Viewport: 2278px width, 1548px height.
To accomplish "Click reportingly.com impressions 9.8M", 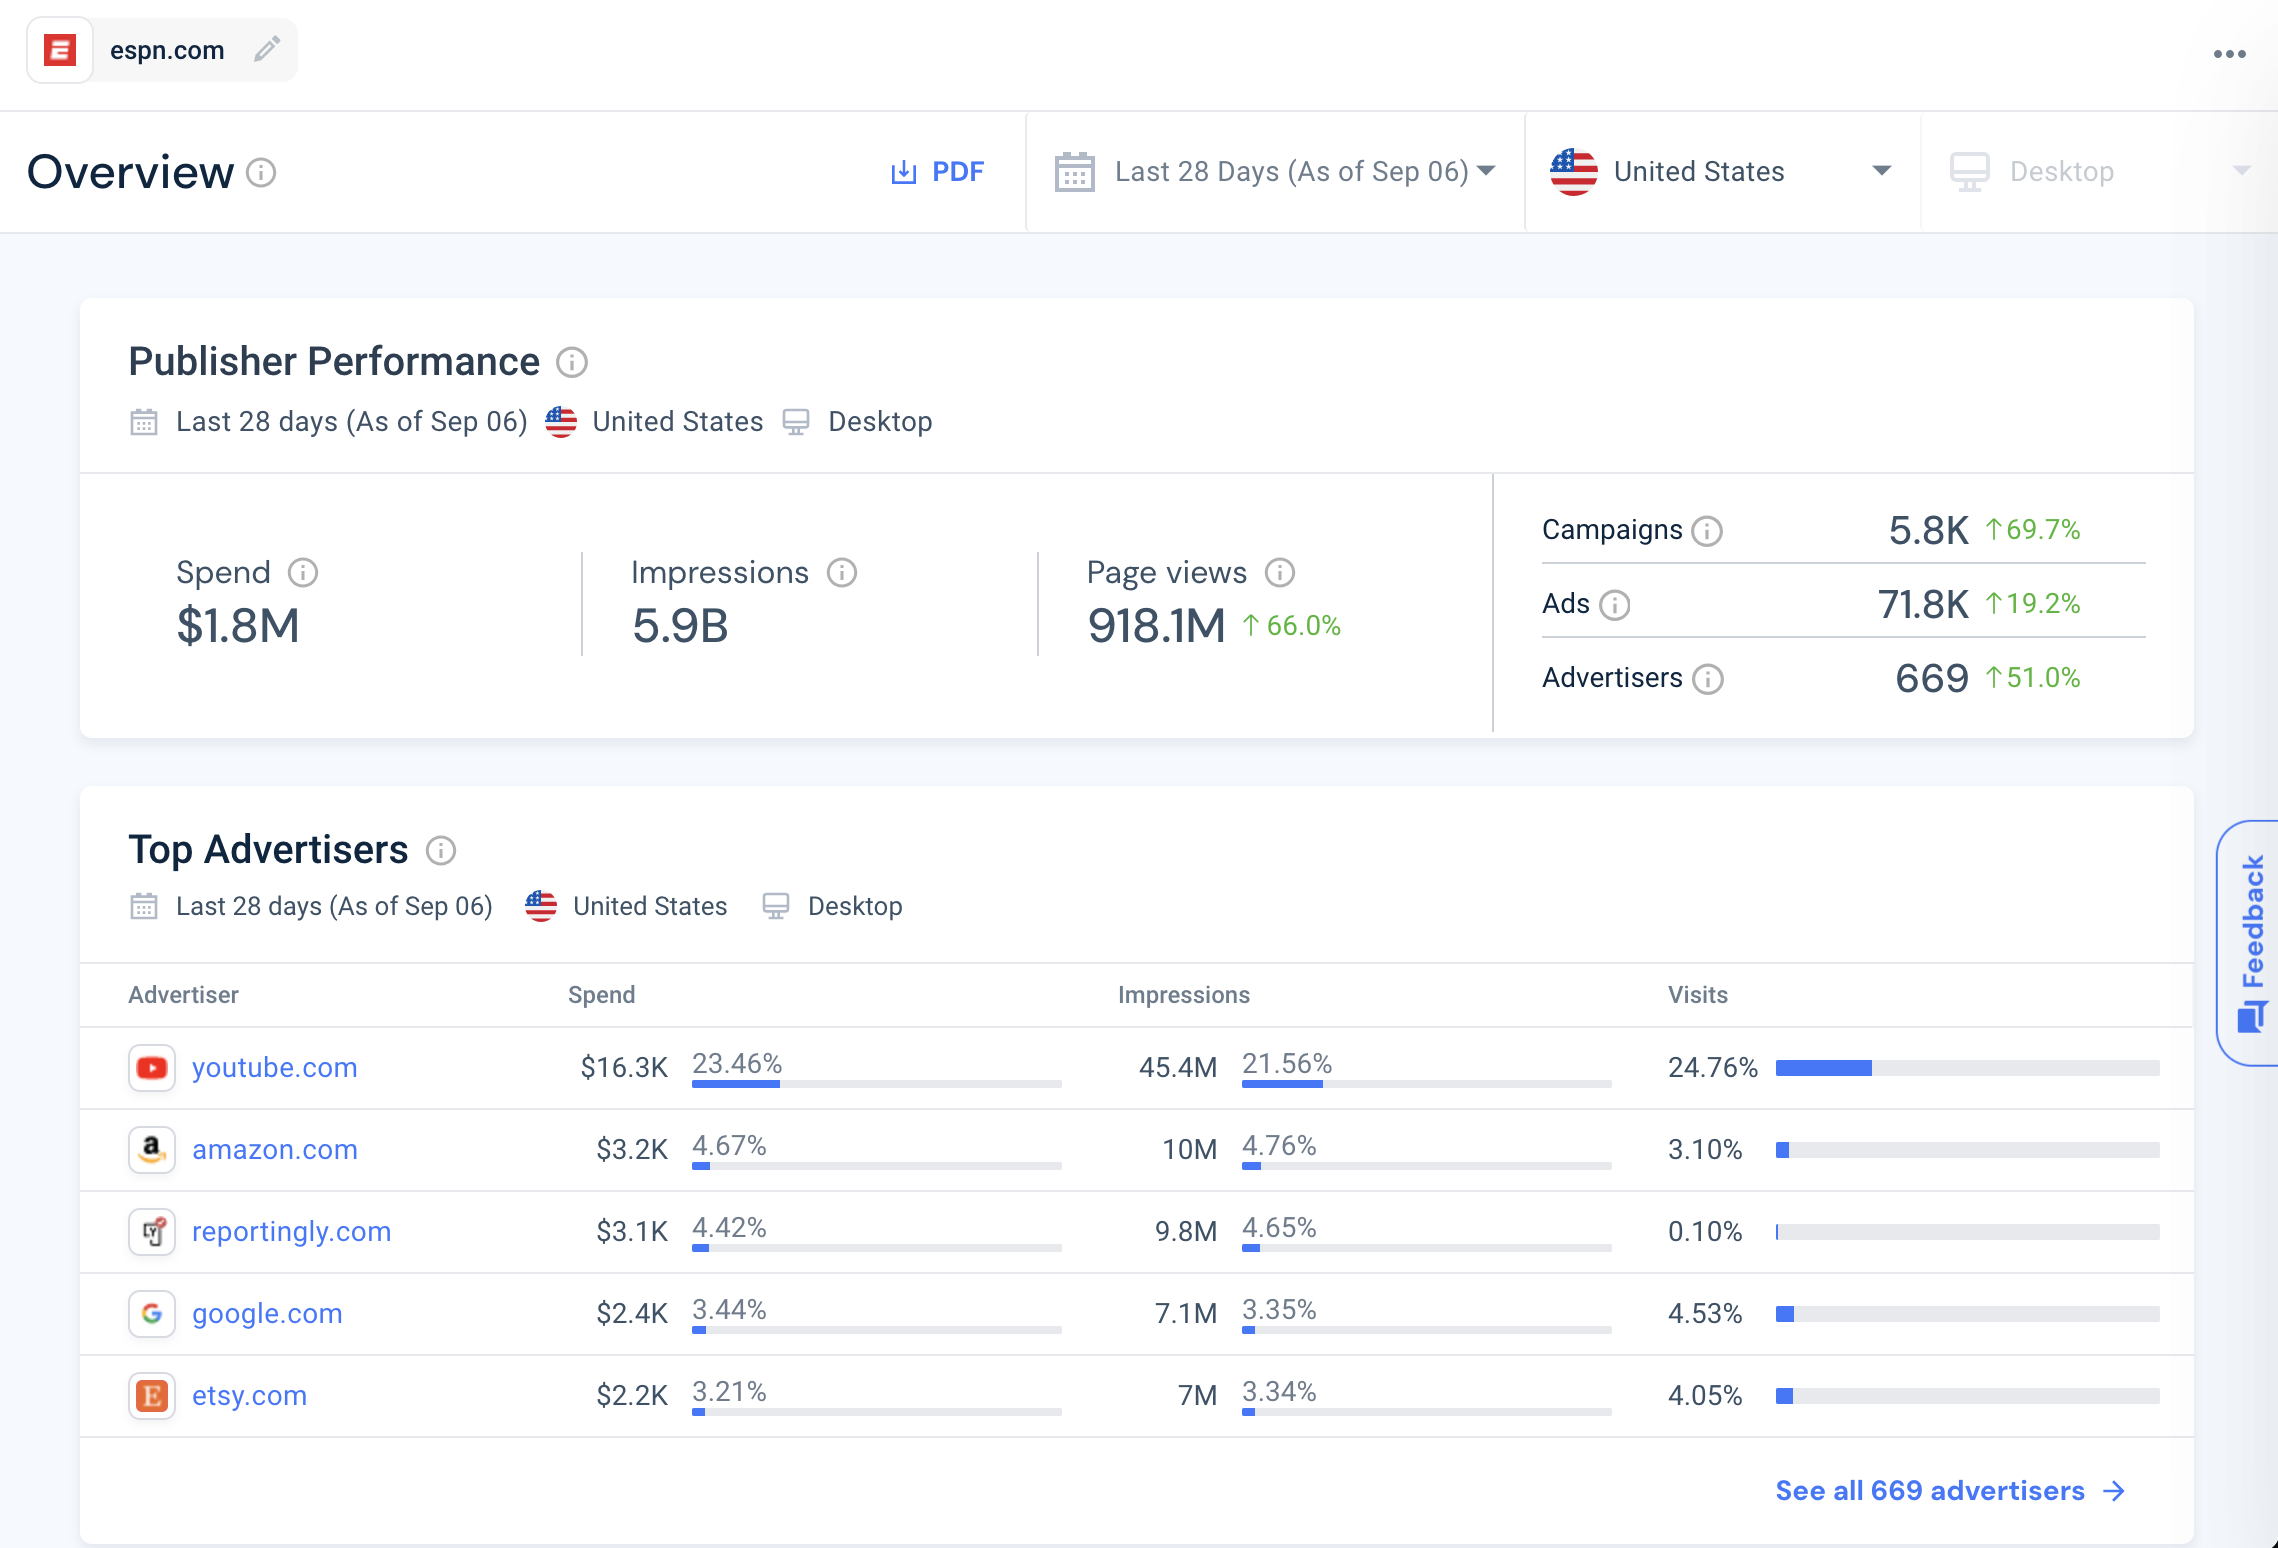I will point(1186,1232).
